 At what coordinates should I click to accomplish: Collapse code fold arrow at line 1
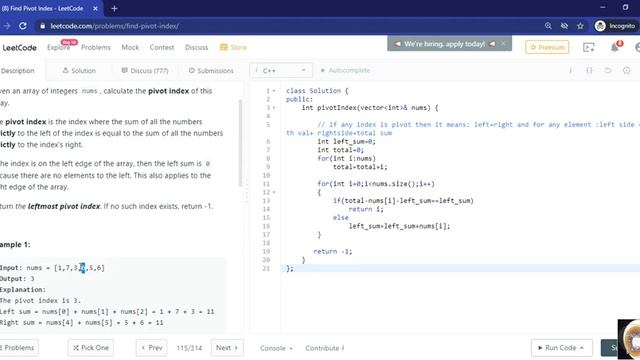[x=274, y=91]
